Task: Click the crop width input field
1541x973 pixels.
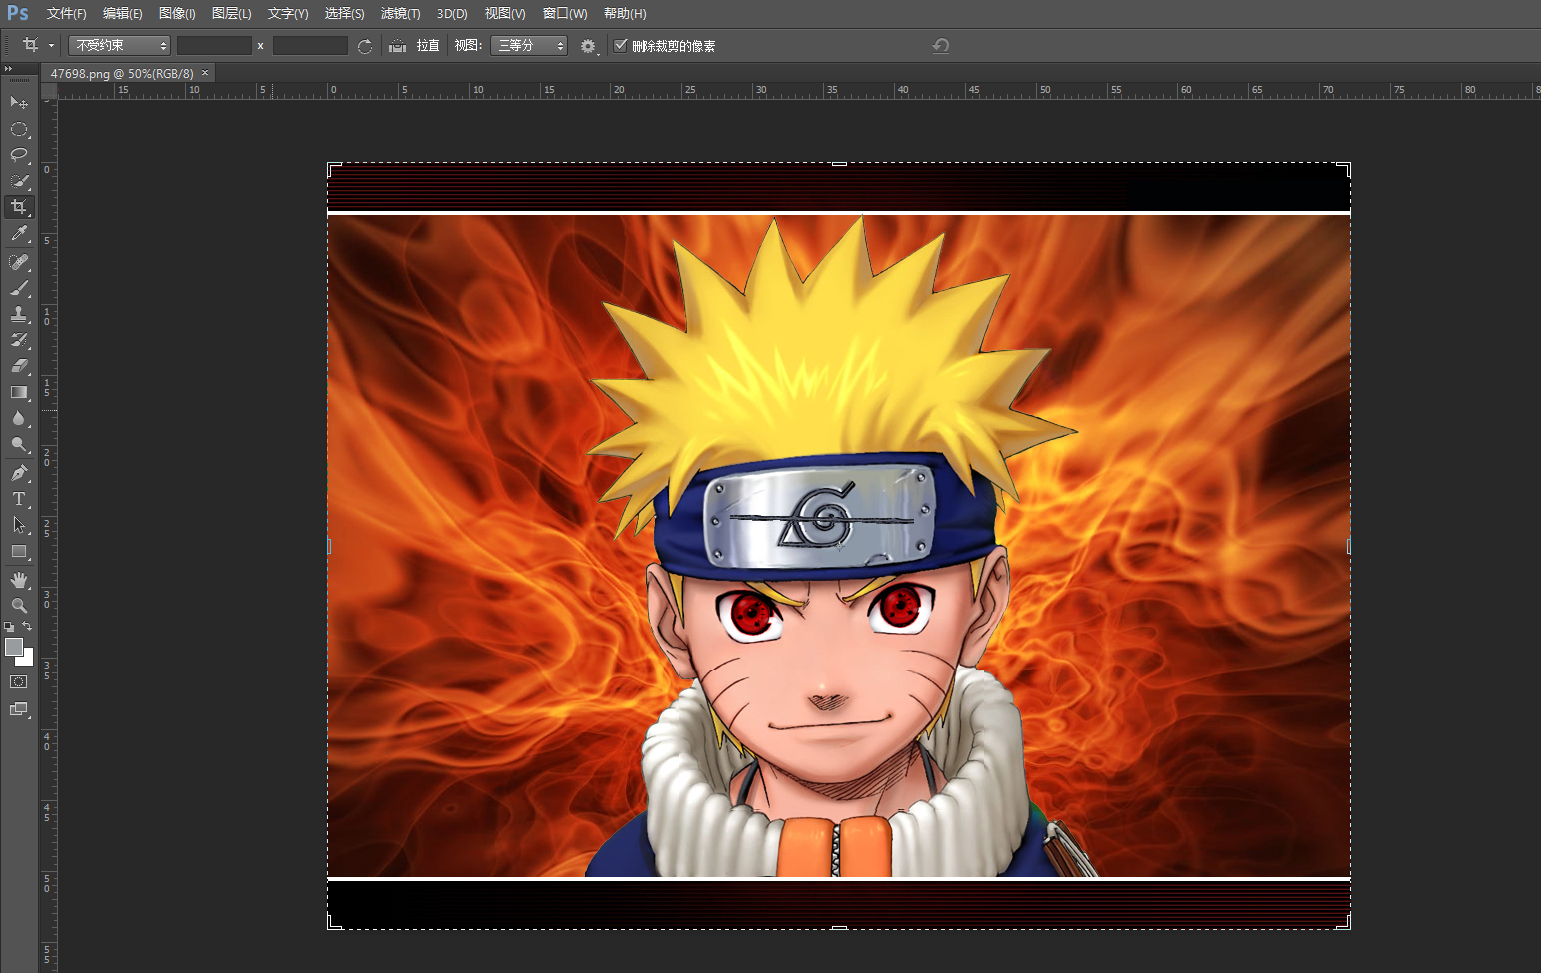Action: pyautogui.click(x=214, y=46)
